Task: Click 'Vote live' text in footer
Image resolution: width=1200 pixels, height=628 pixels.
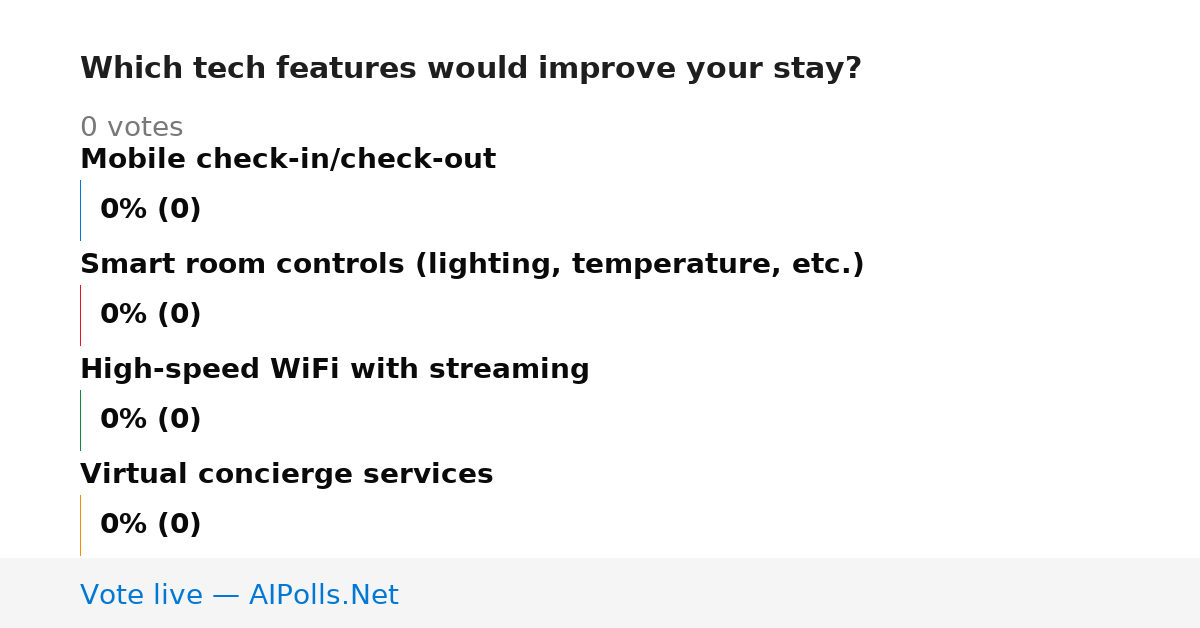Action: pyautogui.click(x=141, y=595)
